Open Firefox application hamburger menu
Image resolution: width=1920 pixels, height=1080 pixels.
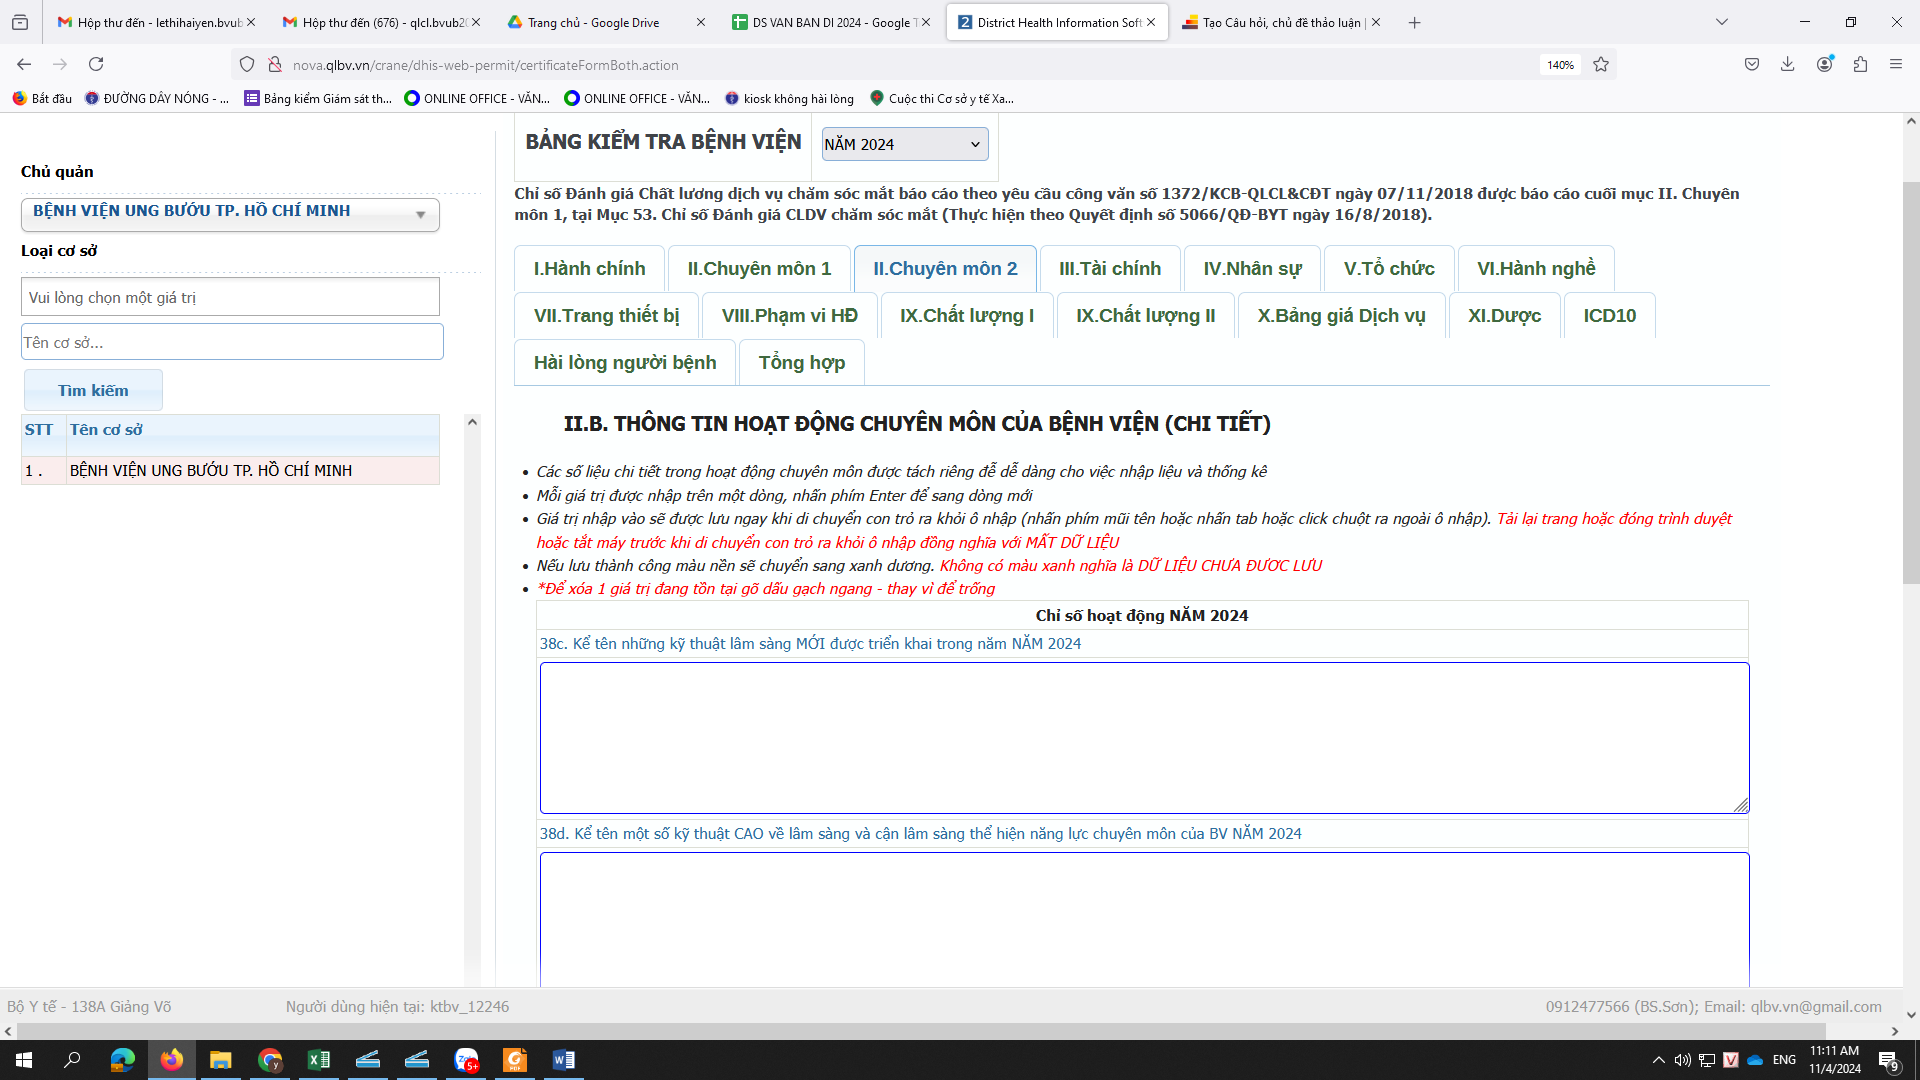(1896, 65)
